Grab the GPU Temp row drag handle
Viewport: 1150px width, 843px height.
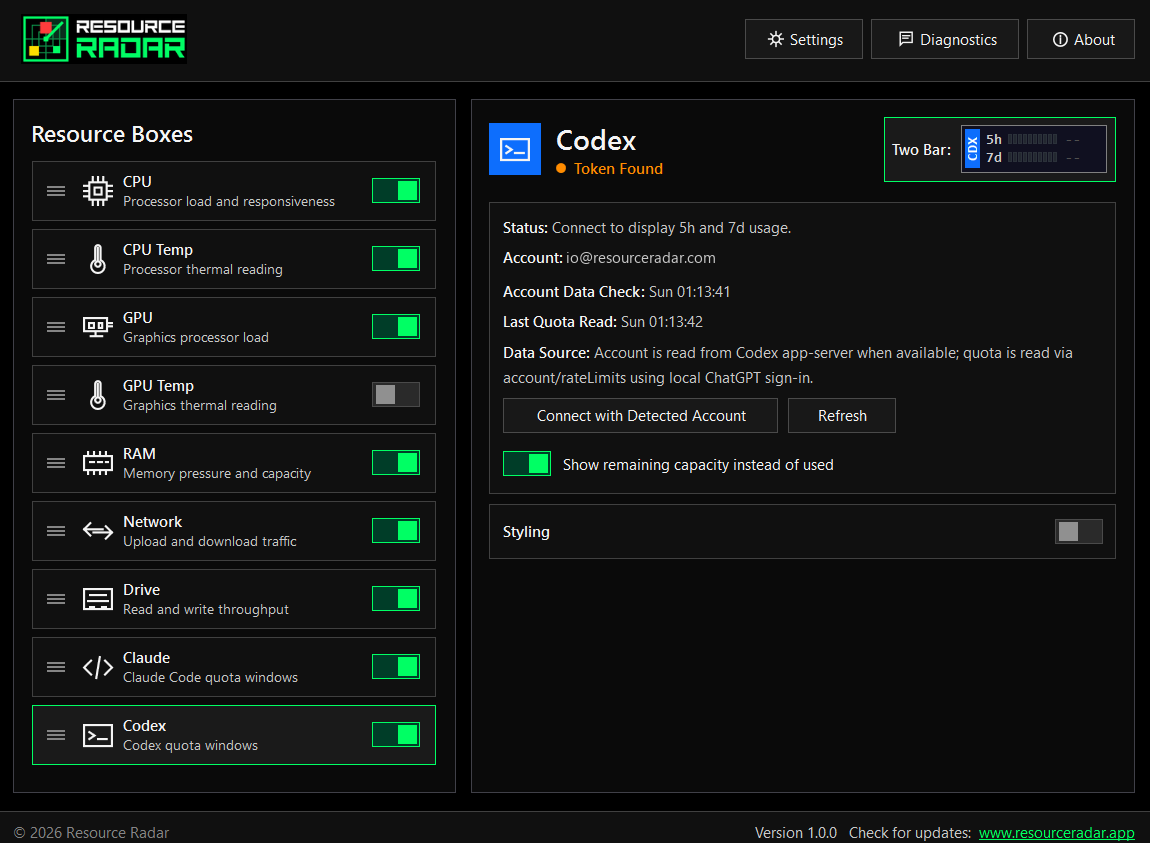[x=56, y=395]
